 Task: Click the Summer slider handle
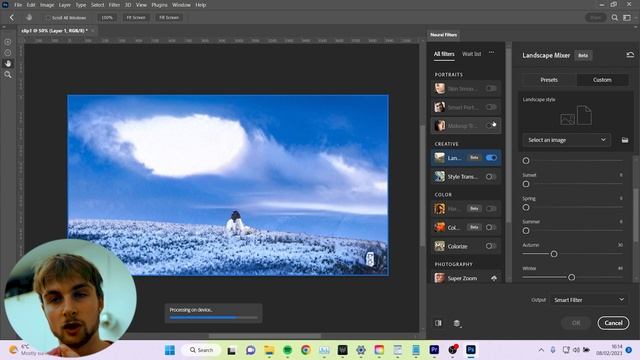(x=526, y=231)
